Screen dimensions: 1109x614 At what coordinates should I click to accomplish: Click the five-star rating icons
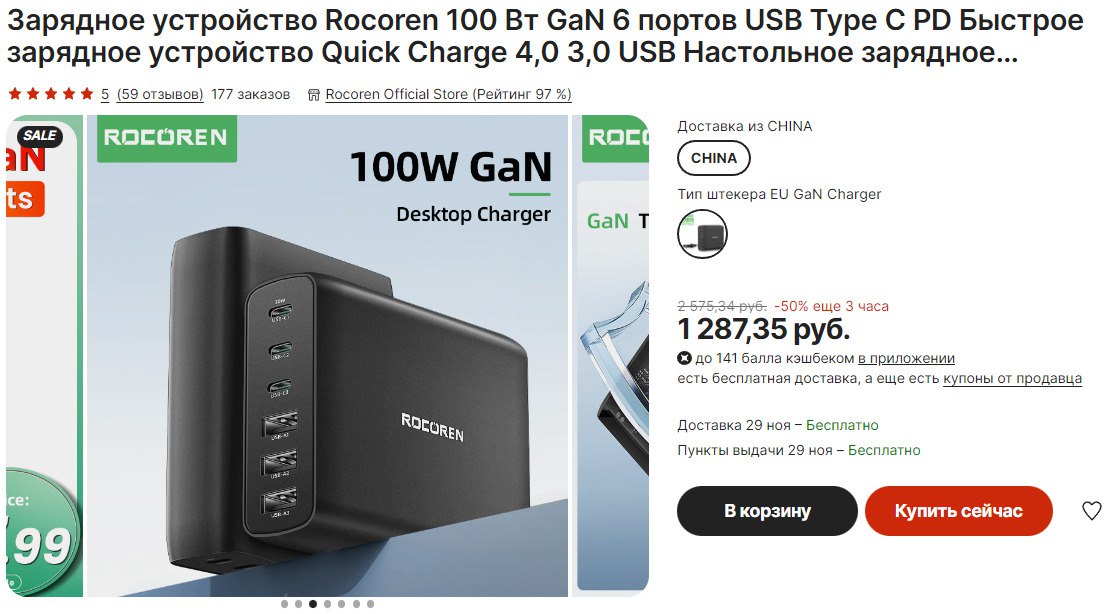51,93
